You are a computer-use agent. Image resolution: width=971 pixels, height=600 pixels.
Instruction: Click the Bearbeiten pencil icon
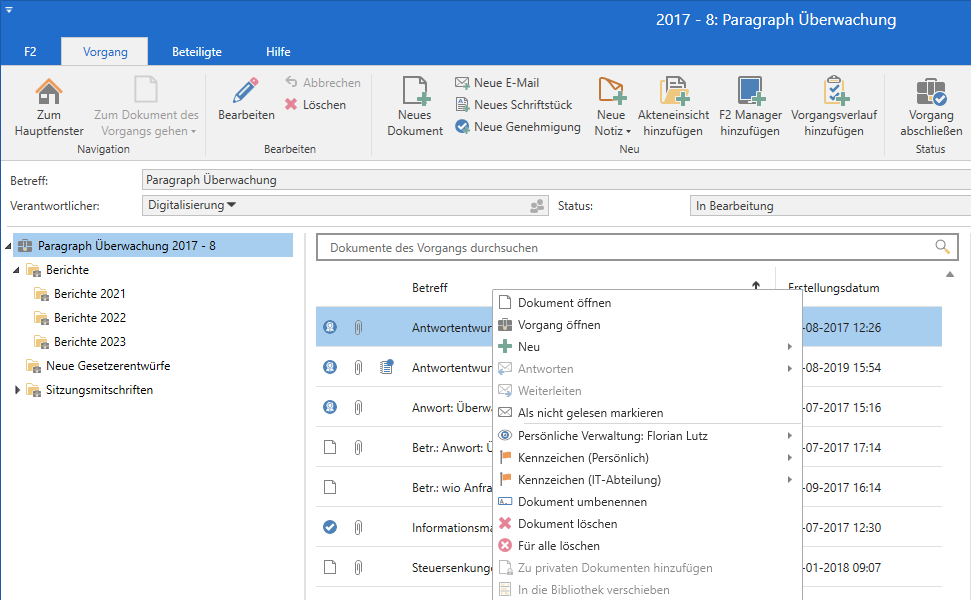(x=245, y=92)
